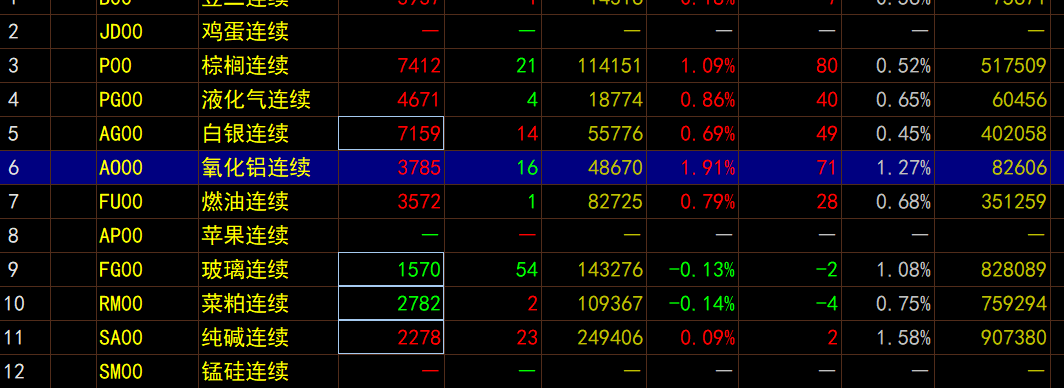The height and width of the screenshot is (388, 1064).
Task: Click open interest 82606
Action: (1019, 168)
